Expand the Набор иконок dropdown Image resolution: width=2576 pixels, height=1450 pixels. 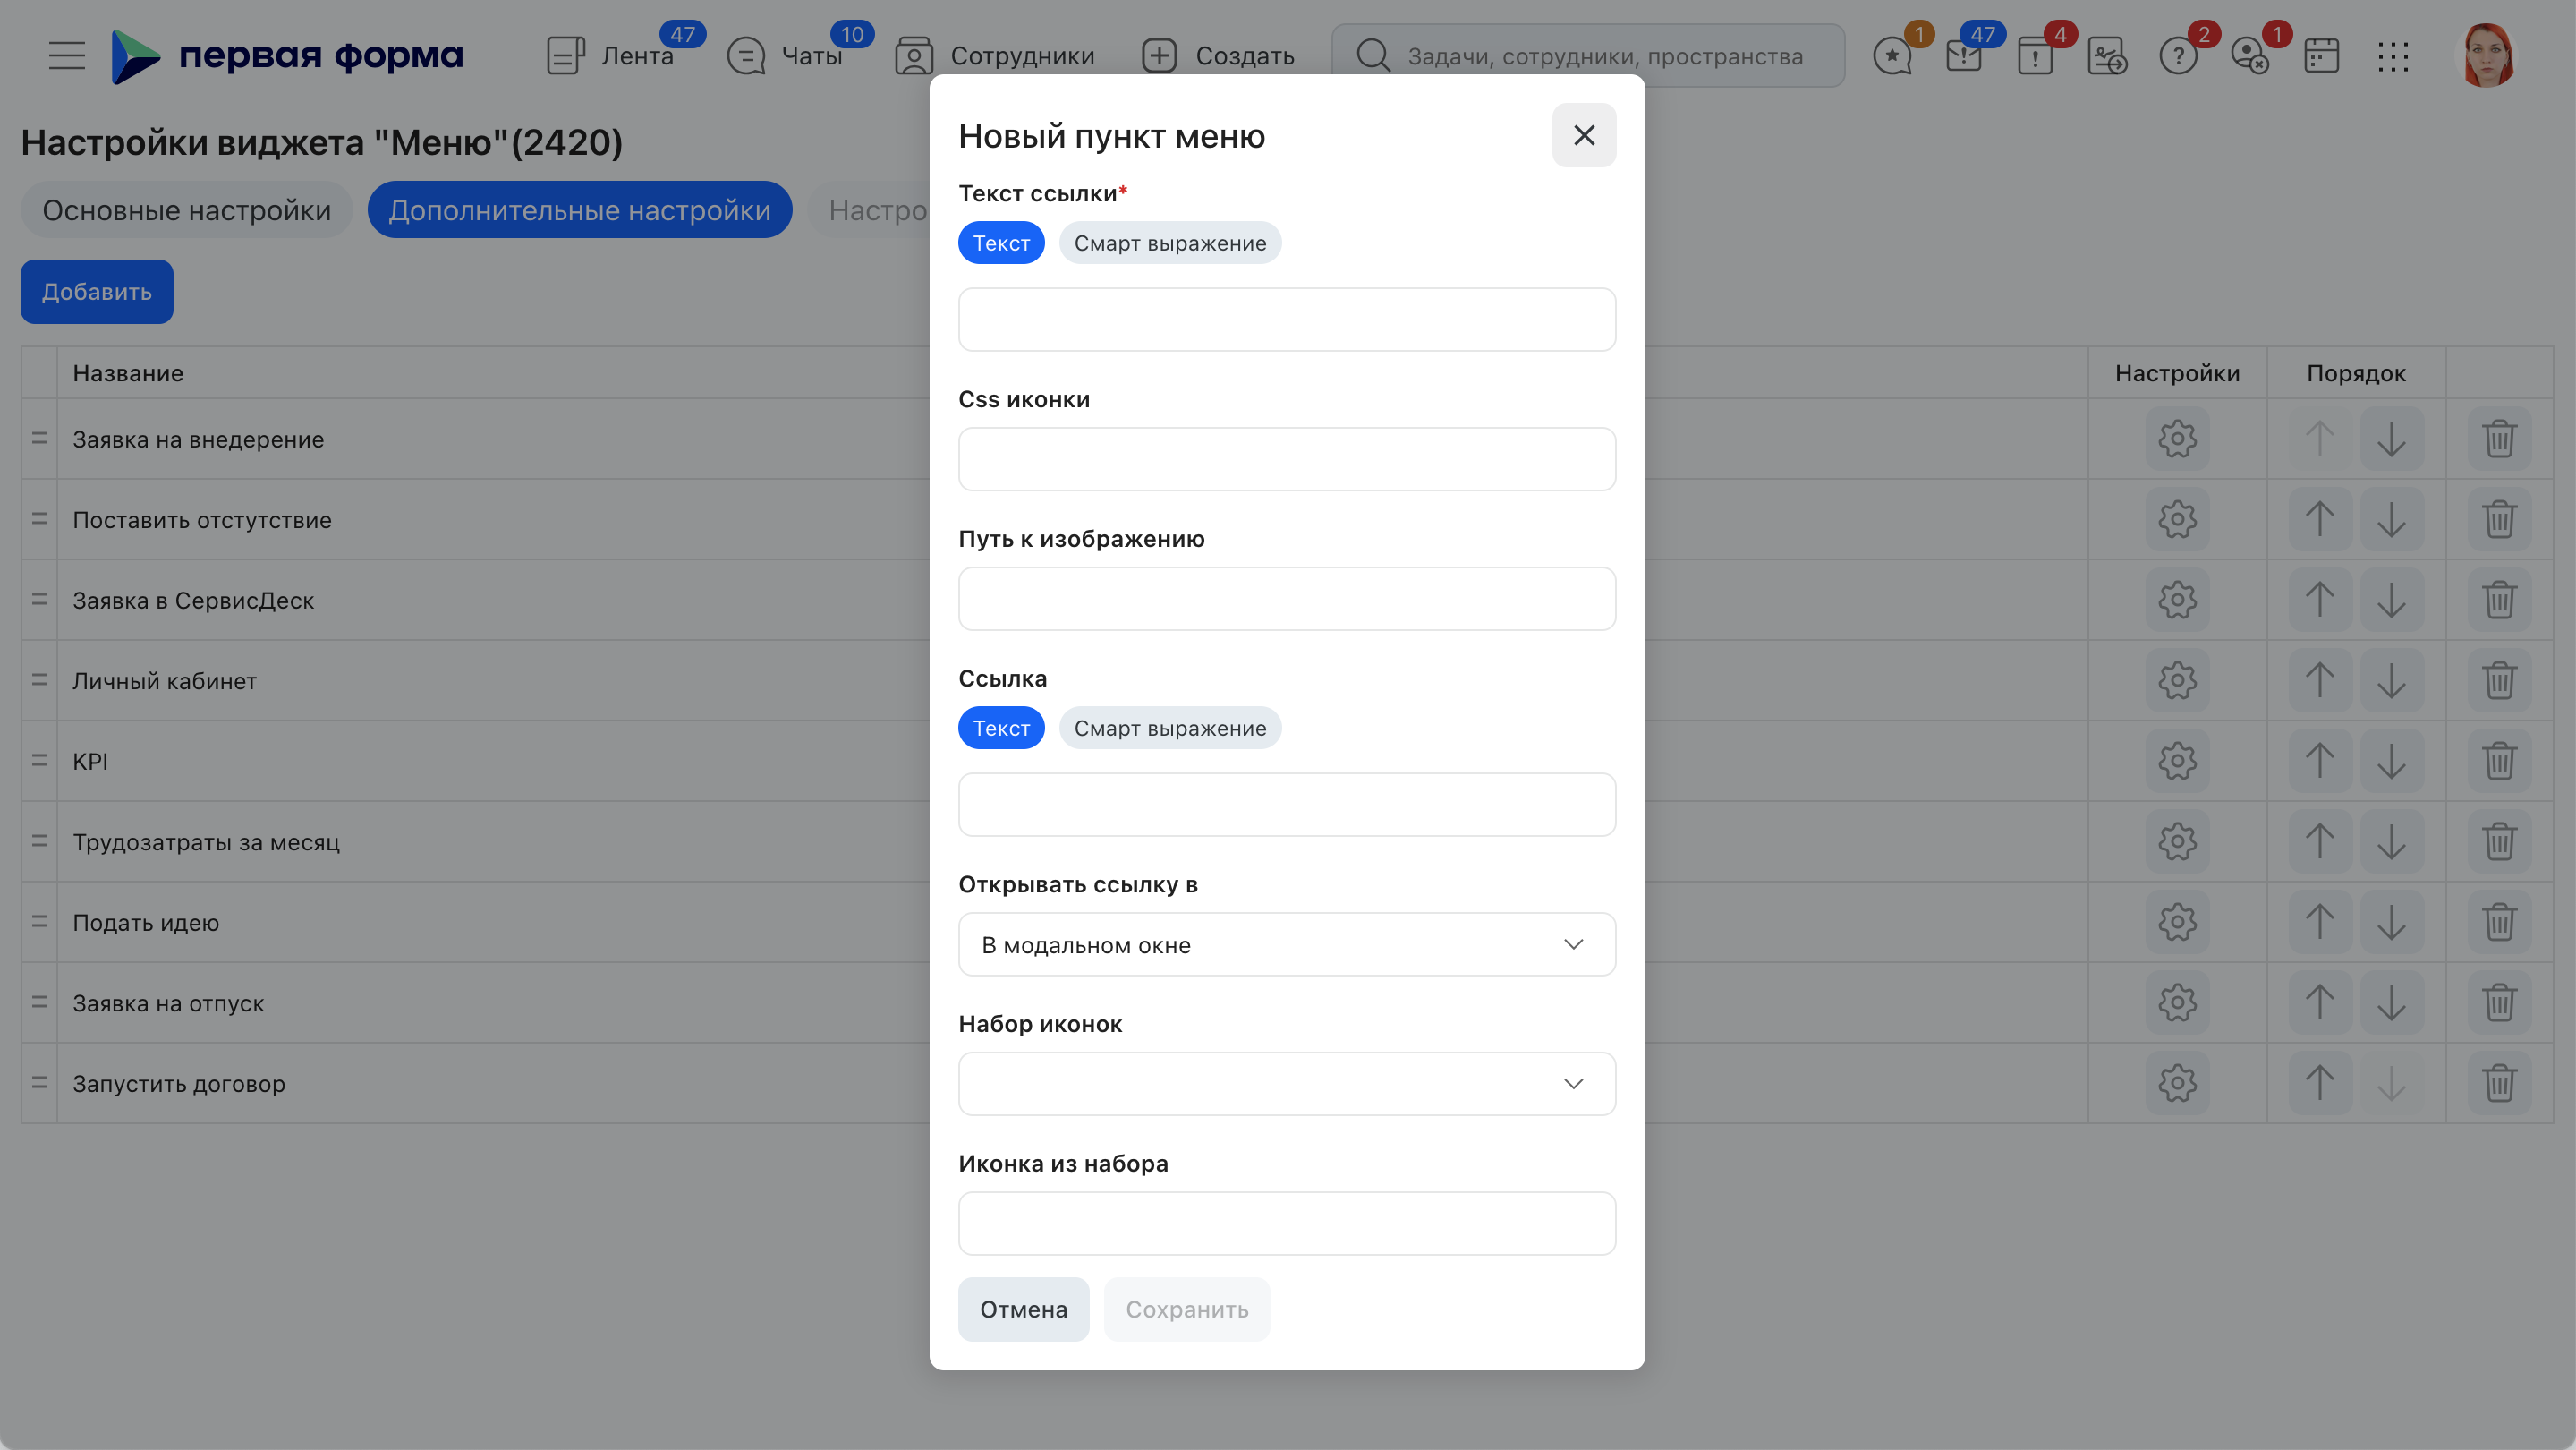coord(1287,1084)
